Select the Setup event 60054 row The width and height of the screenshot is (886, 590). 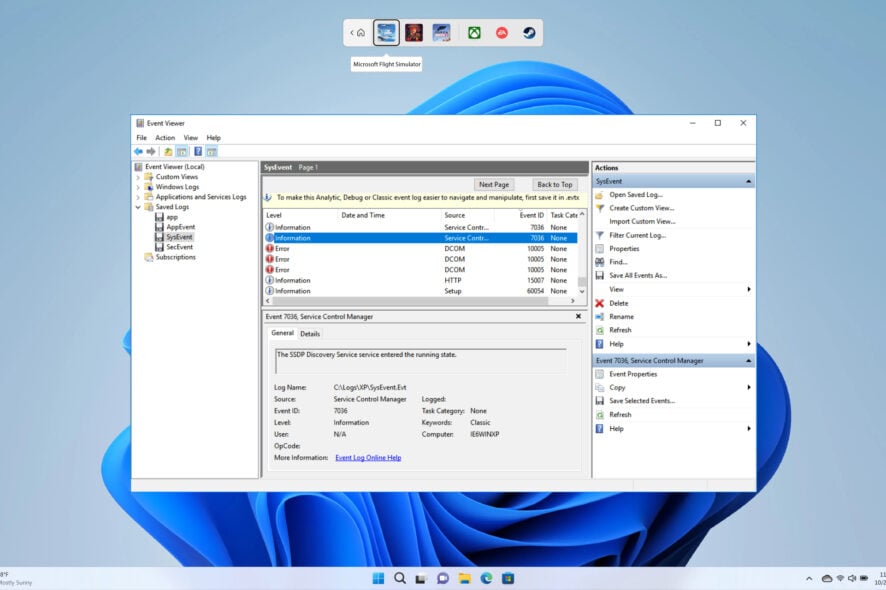(420, 292)
